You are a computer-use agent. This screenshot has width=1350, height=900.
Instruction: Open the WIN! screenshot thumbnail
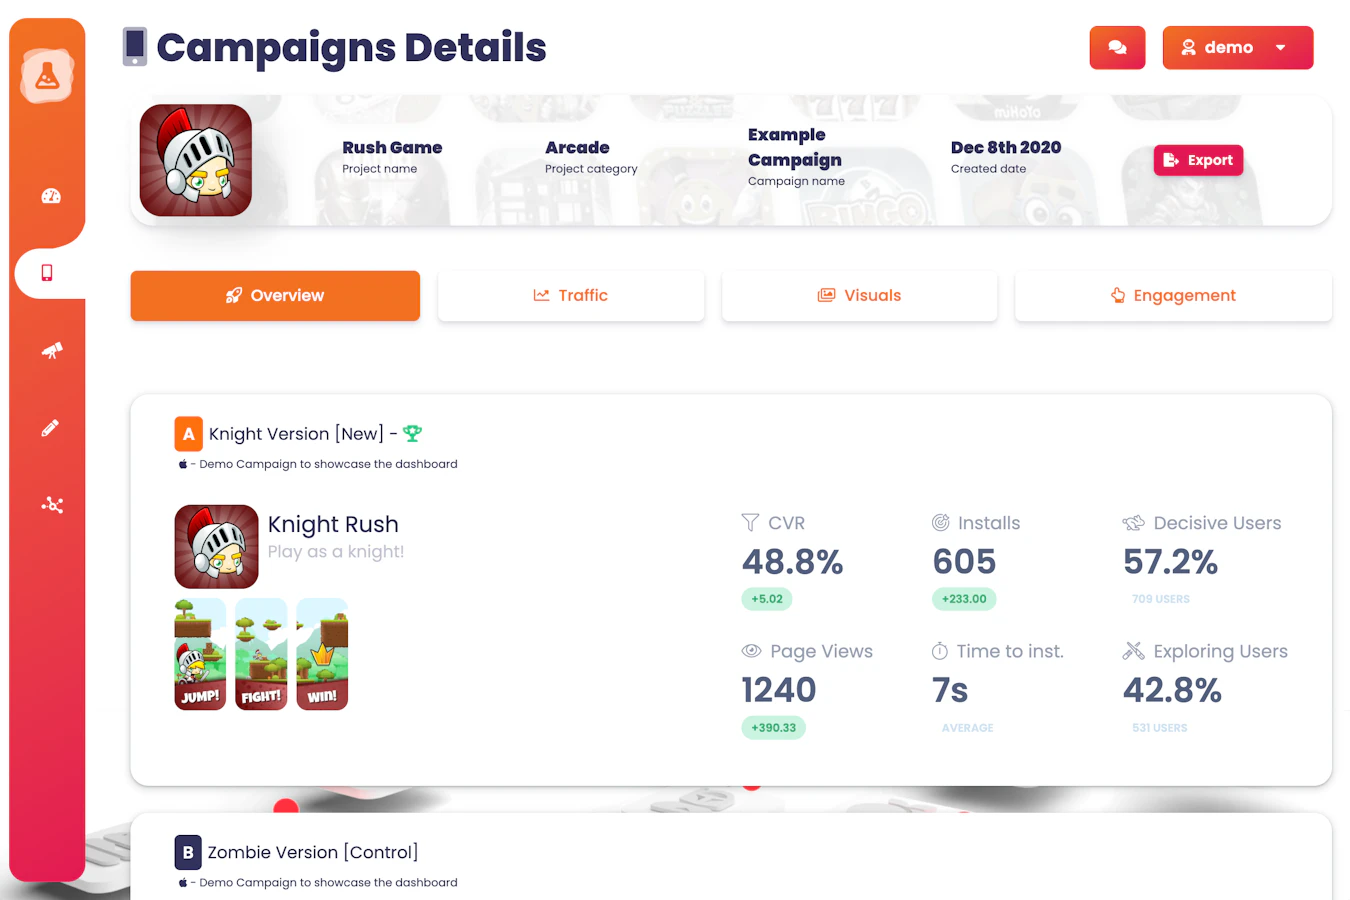click(x=322, y=654)
